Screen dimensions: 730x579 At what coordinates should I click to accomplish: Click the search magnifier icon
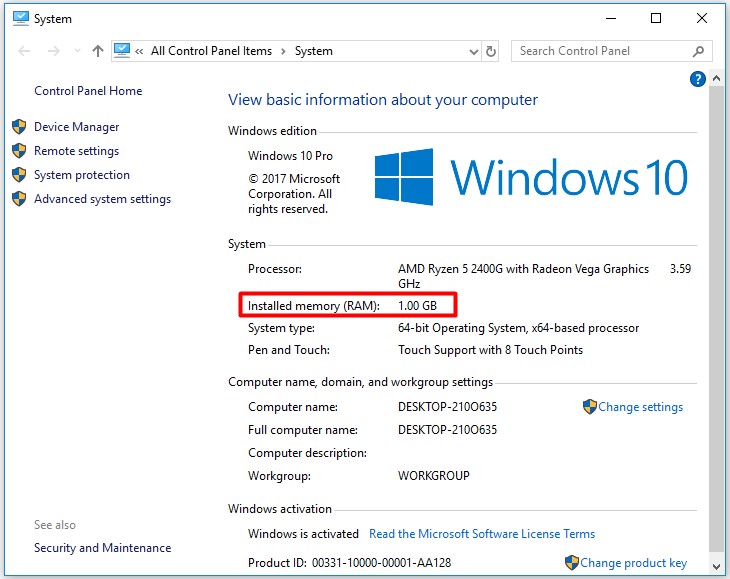coord(698,51)
